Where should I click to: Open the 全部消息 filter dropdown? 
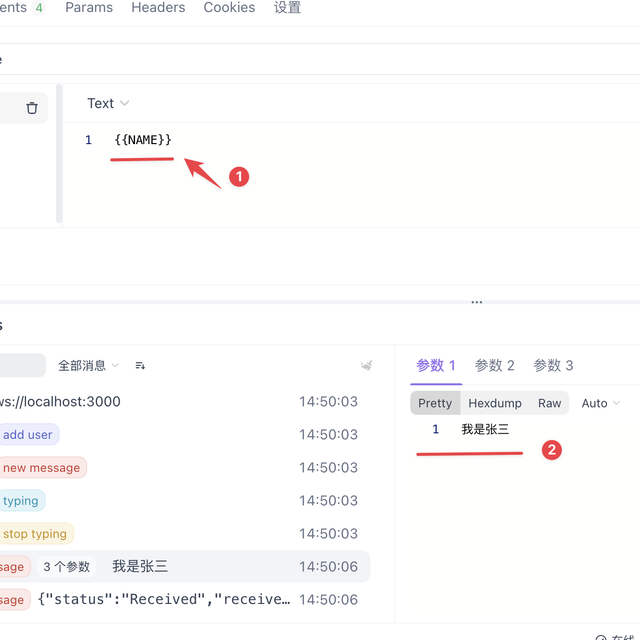(88, 365)
